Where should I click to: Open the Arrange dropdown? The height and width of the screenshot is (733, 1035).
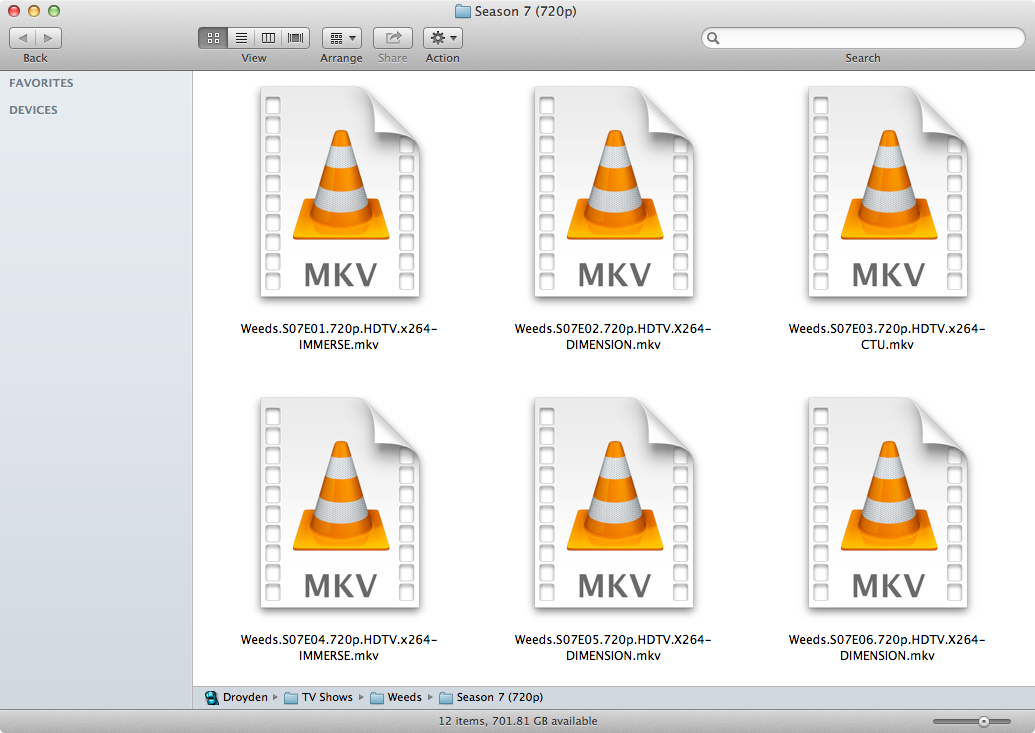342,38
